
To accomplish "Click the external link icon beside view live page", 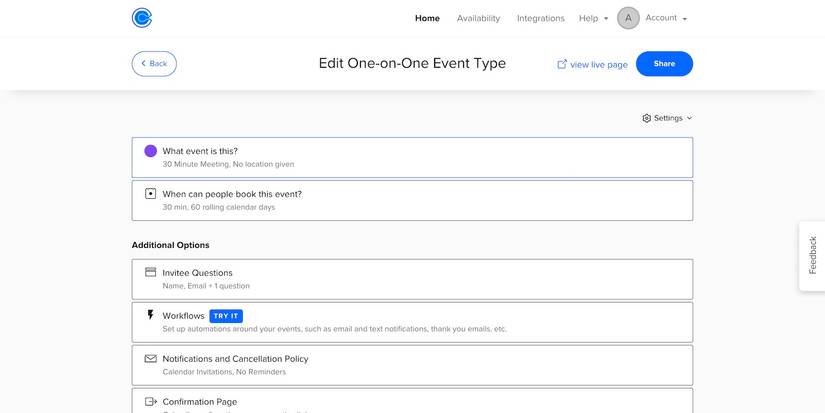I will pos(562,64).
